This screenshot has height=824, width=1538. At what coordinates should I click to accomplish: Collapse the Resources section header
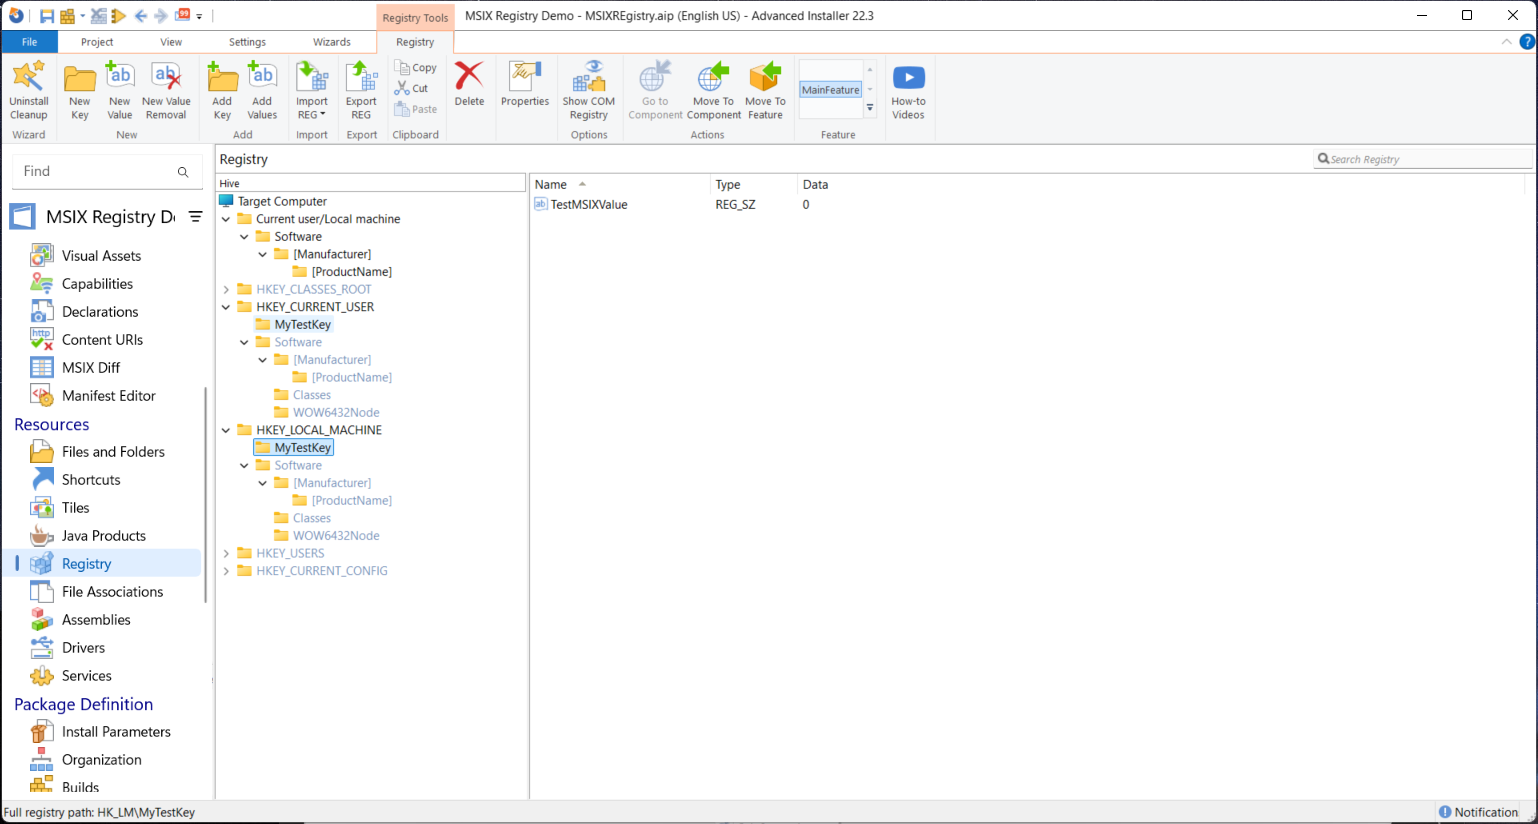52,425
